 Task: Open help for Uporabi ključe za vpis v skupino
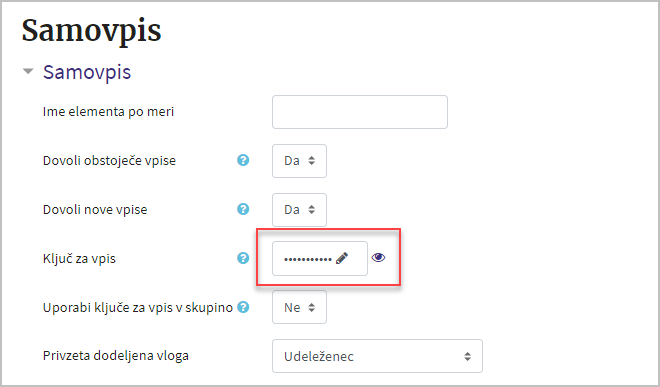click(243, 307)
